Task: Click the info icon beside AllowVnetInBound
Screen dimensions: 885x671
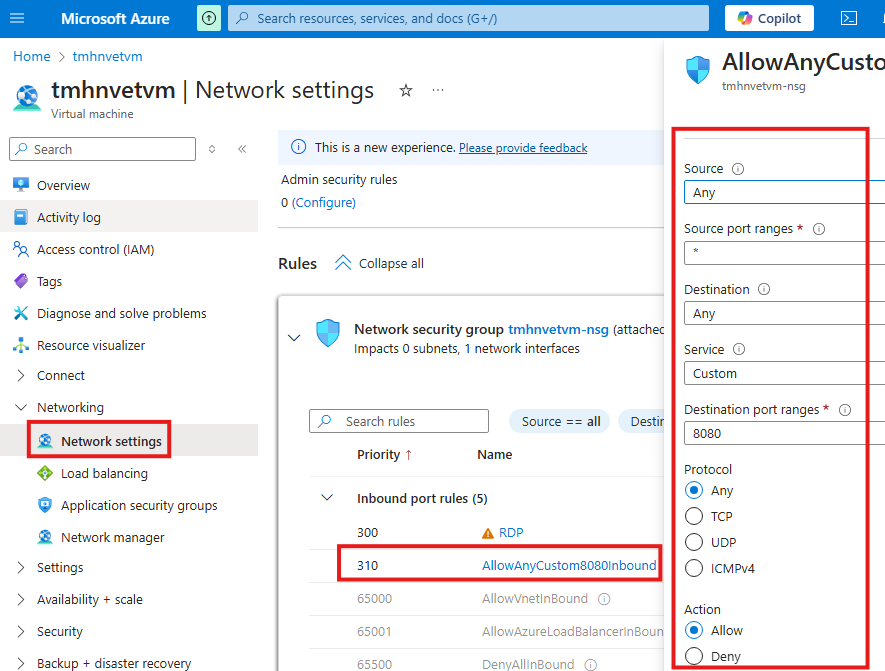Action: pyautogui.click(x=604, y=599)
